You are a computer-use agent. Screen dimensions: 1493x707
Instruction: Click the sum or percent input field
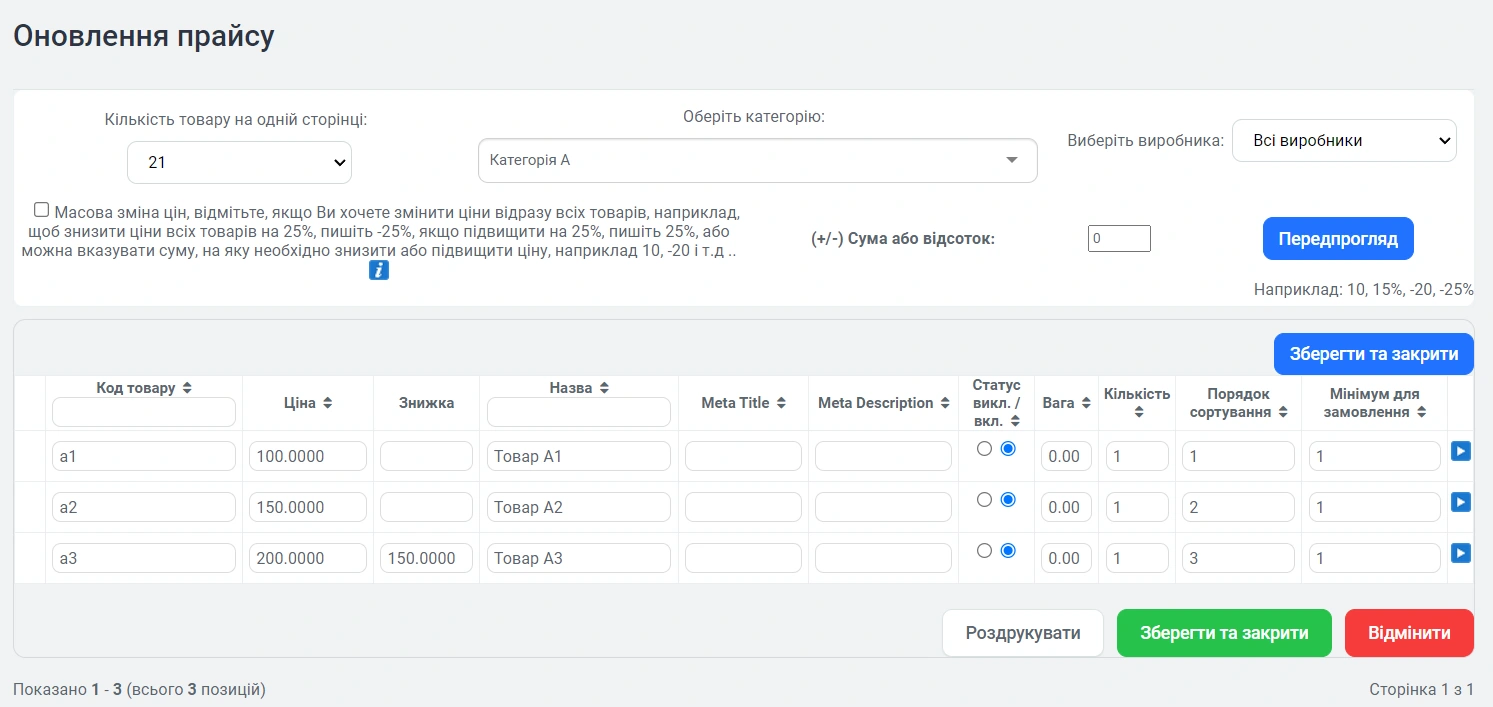1119,239
